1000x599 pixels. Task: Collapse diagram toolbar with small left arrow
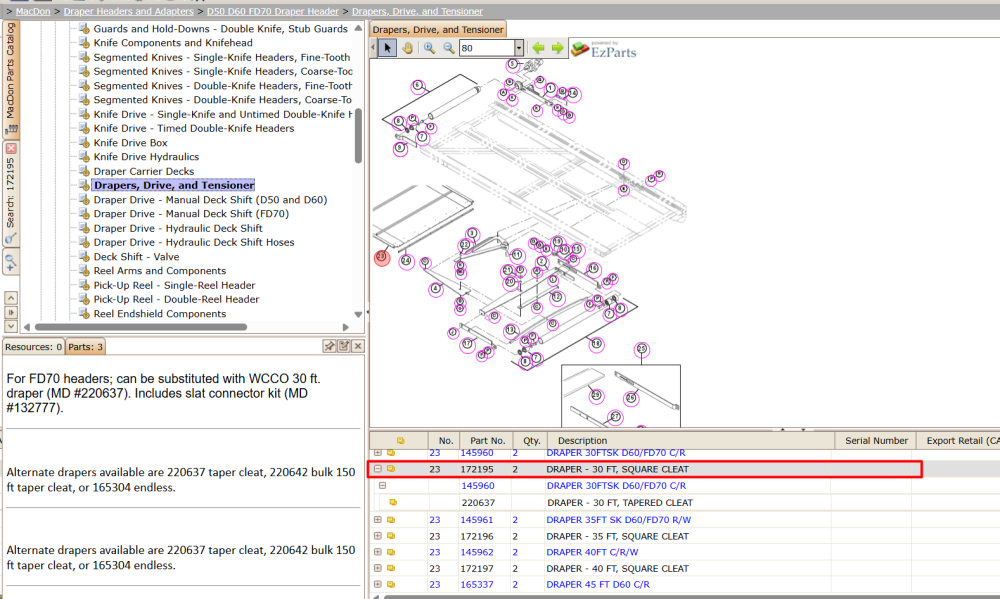[374, 48]
